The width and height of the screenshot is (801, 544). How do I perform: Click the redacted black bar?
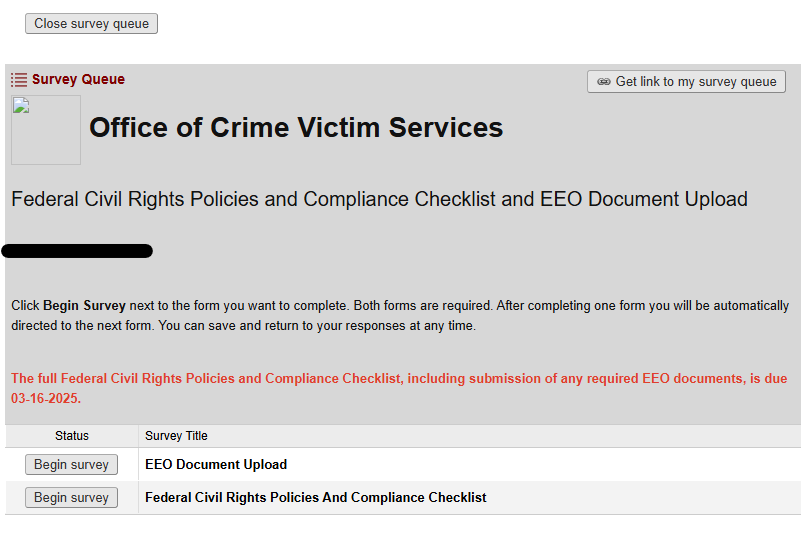(x=80, y=251)
